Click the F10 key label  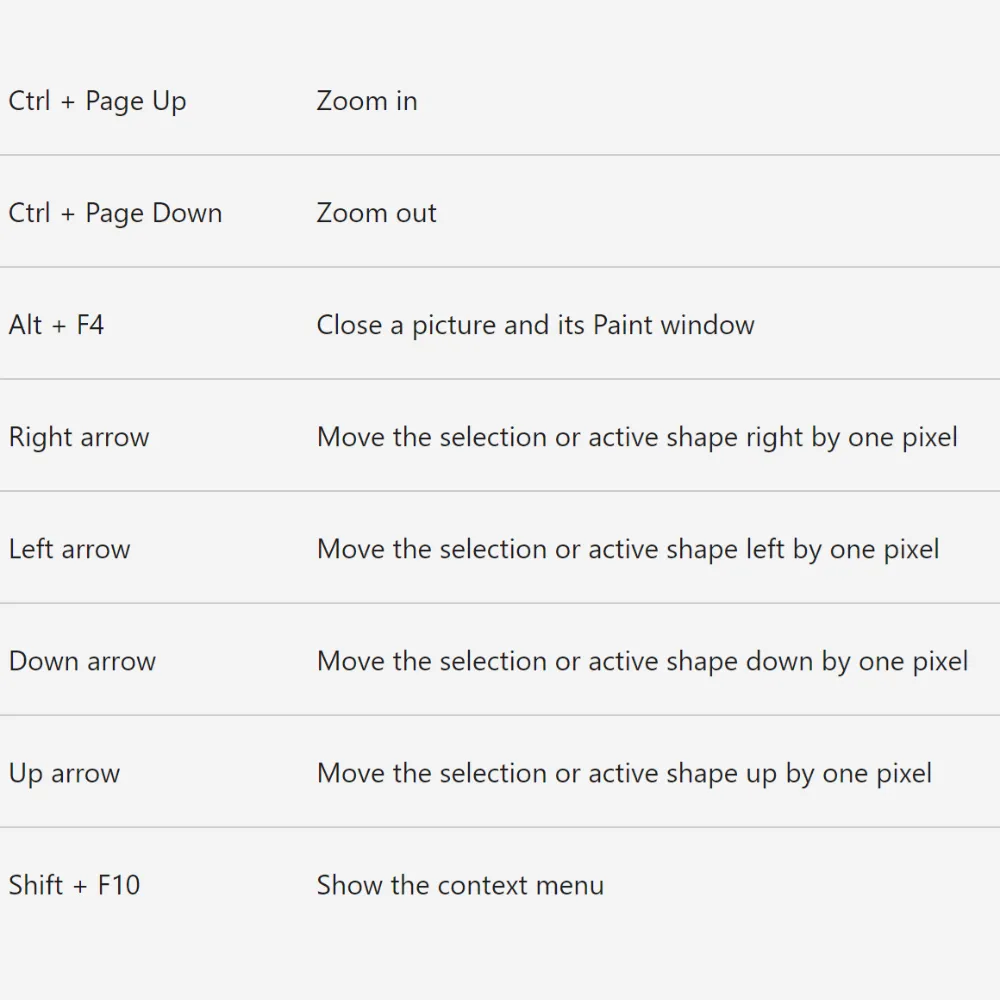click(x=119, y=885)
